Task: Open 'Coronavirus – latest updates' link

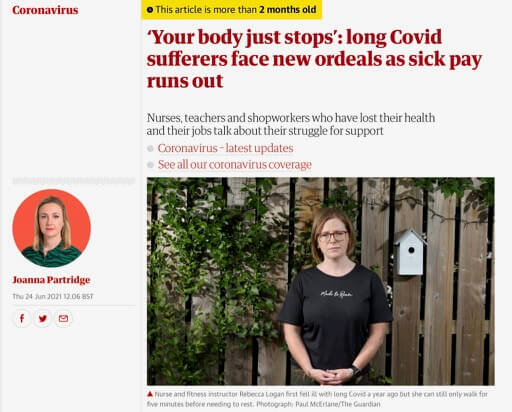Action: click(225, 148)
